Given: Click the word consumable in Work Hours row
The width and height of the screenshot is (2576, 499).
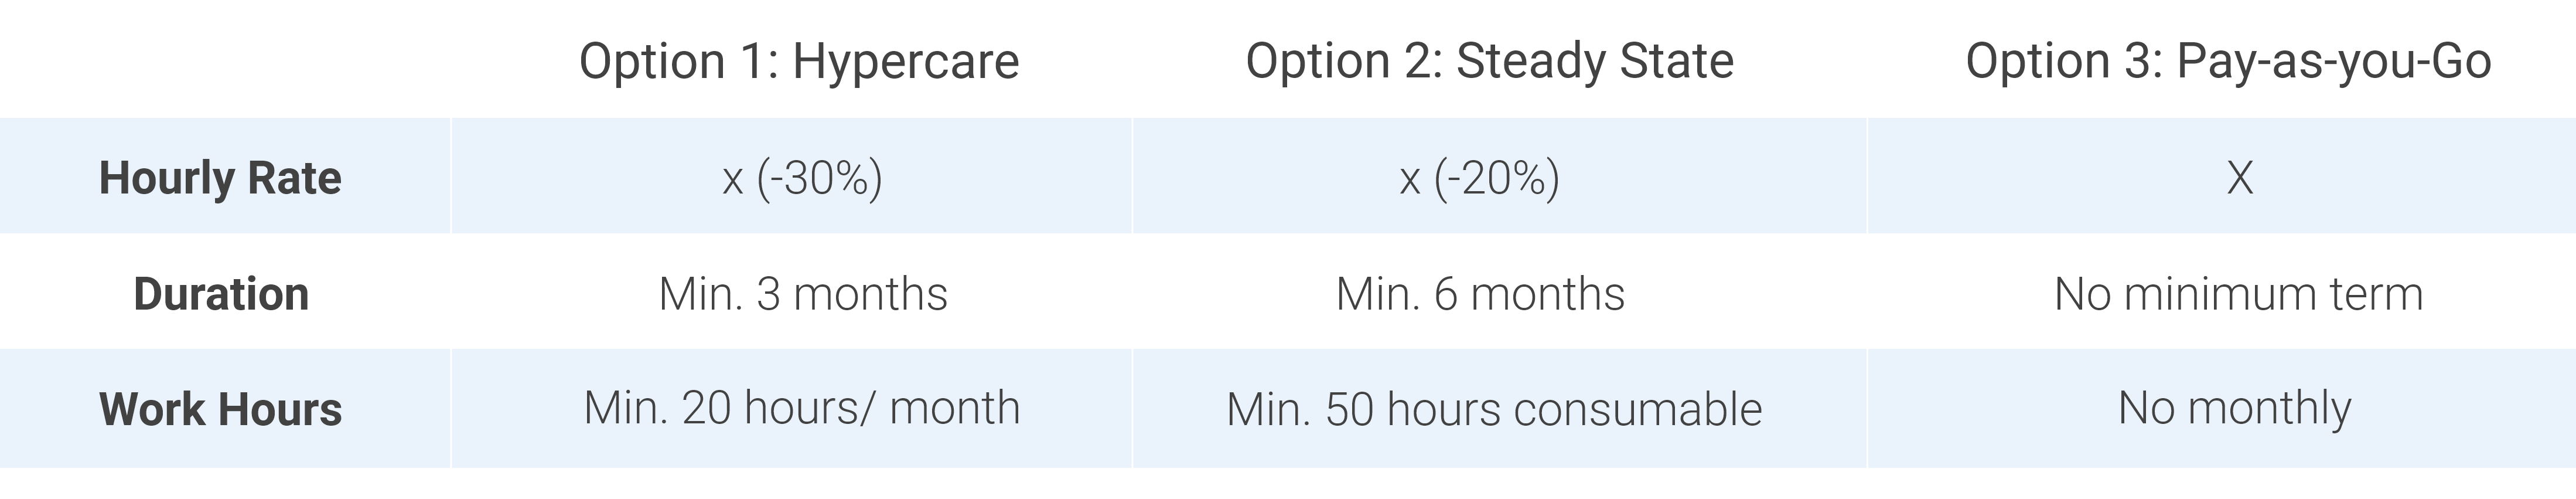Looking at the screenshot, I should click(1638, 409).
